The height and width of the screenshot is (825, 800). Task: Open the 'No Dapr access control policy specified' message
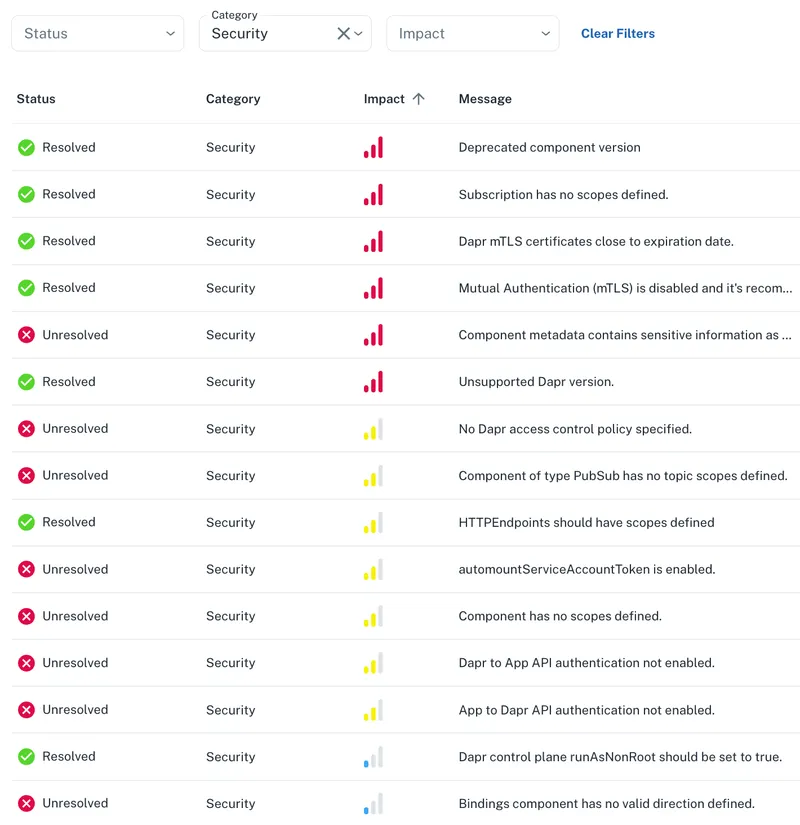click(575, 429)
